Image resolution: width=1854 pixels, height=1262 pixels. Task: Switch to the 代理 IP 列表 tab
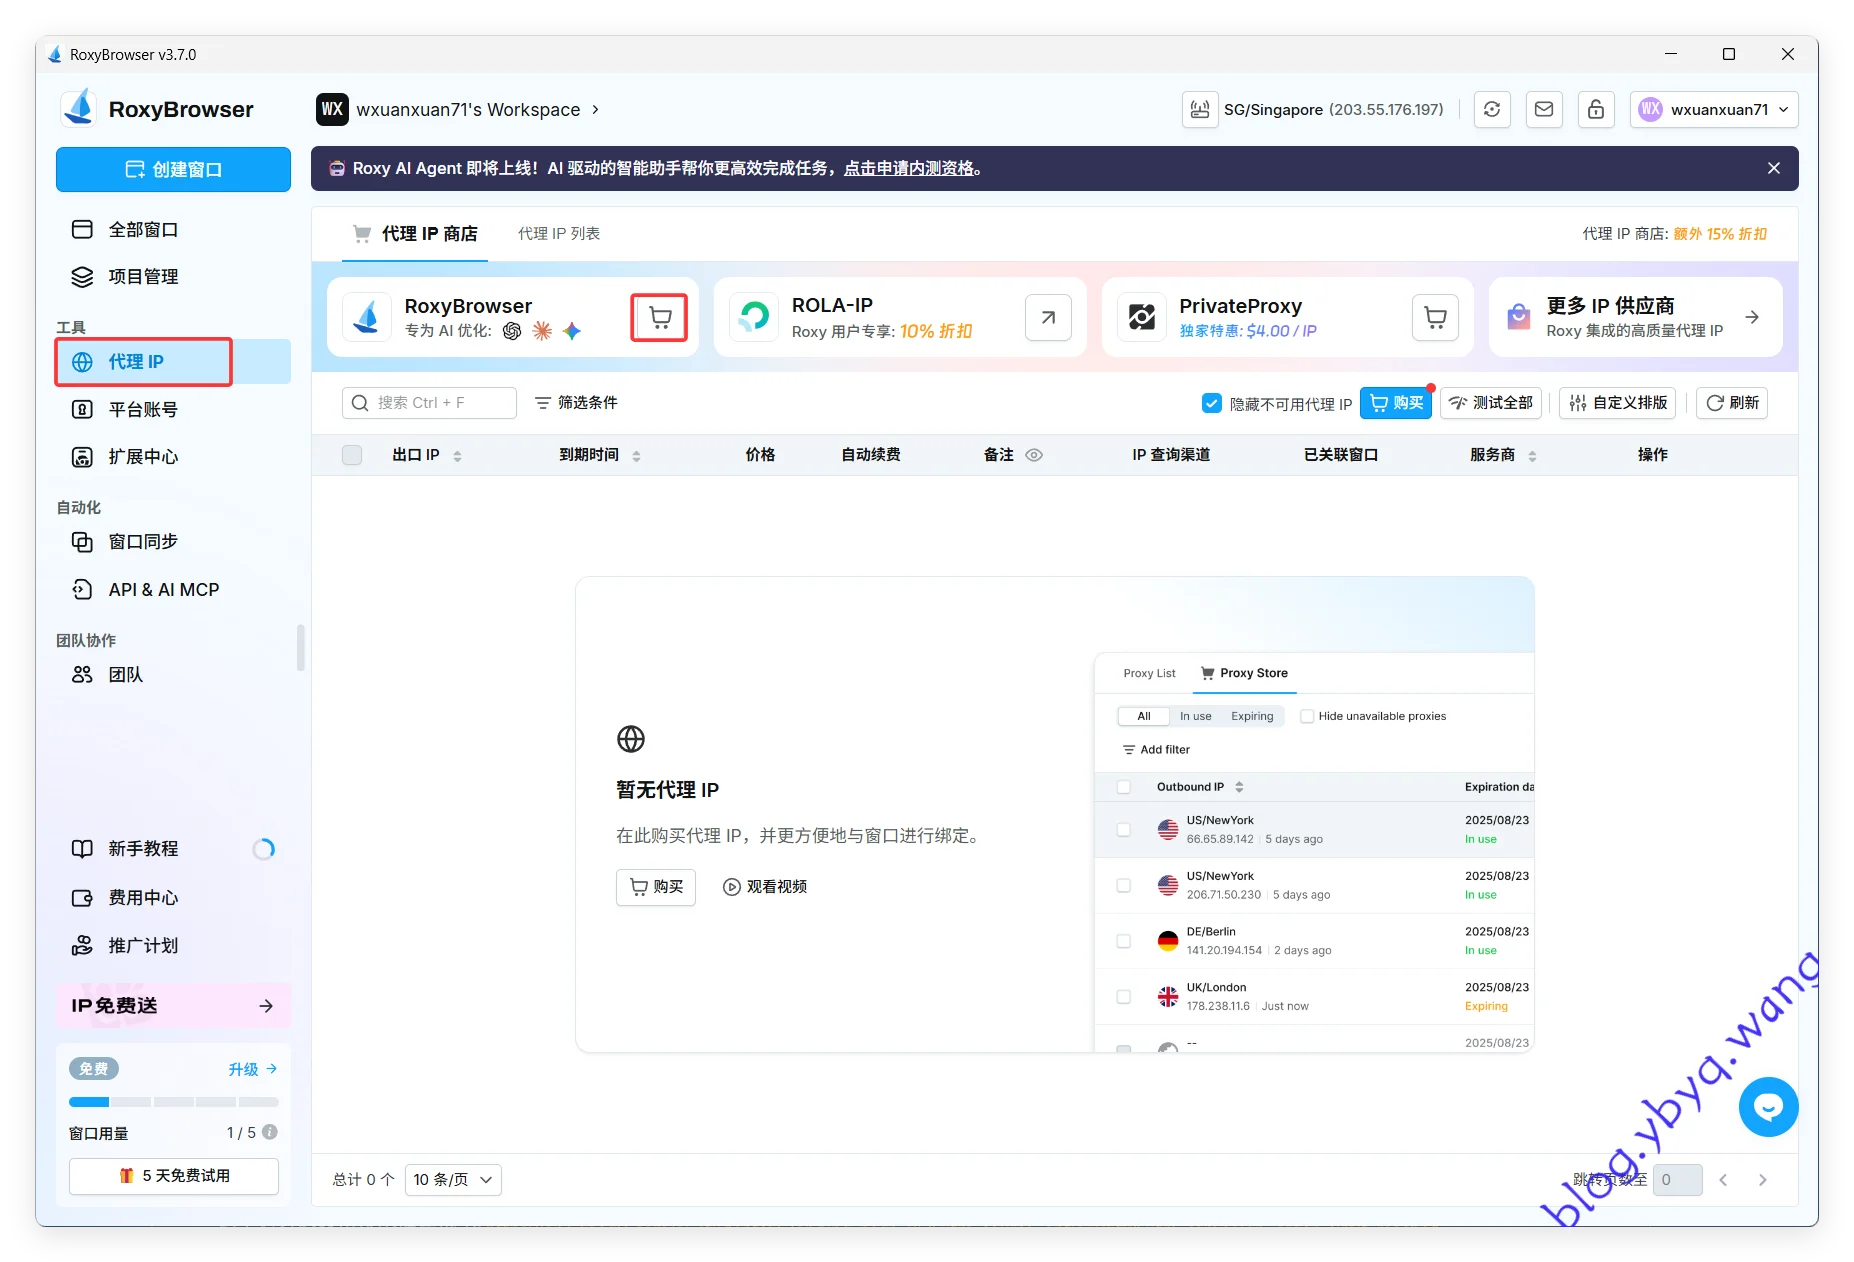point(558,234)
